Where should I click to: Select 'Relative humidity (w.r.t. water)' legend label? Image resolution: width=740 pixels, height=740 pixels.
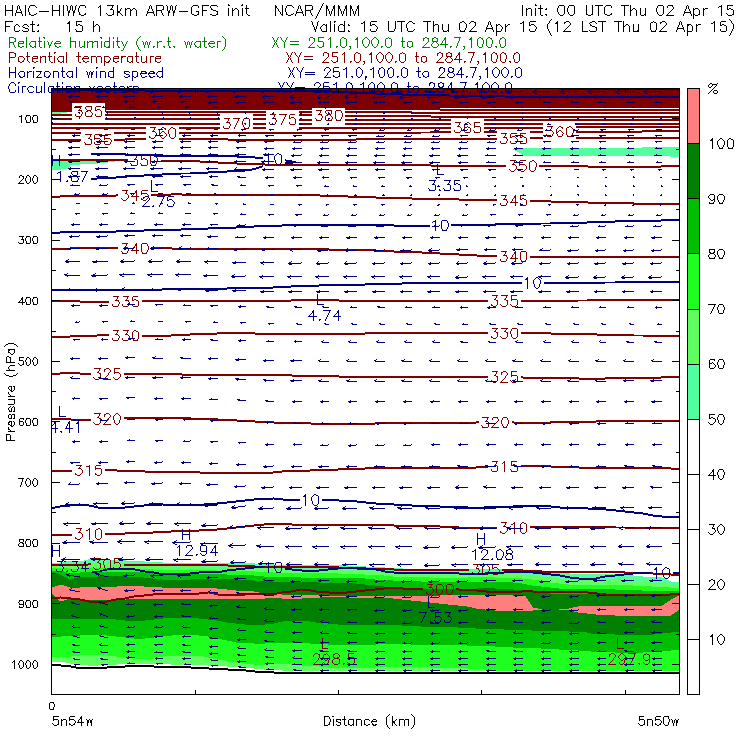tap(118, 43)
